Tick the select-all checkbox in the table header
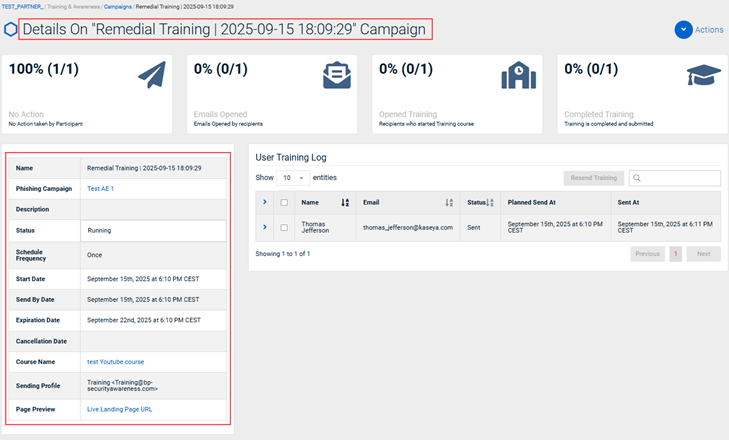 click(x=284, y=202)
